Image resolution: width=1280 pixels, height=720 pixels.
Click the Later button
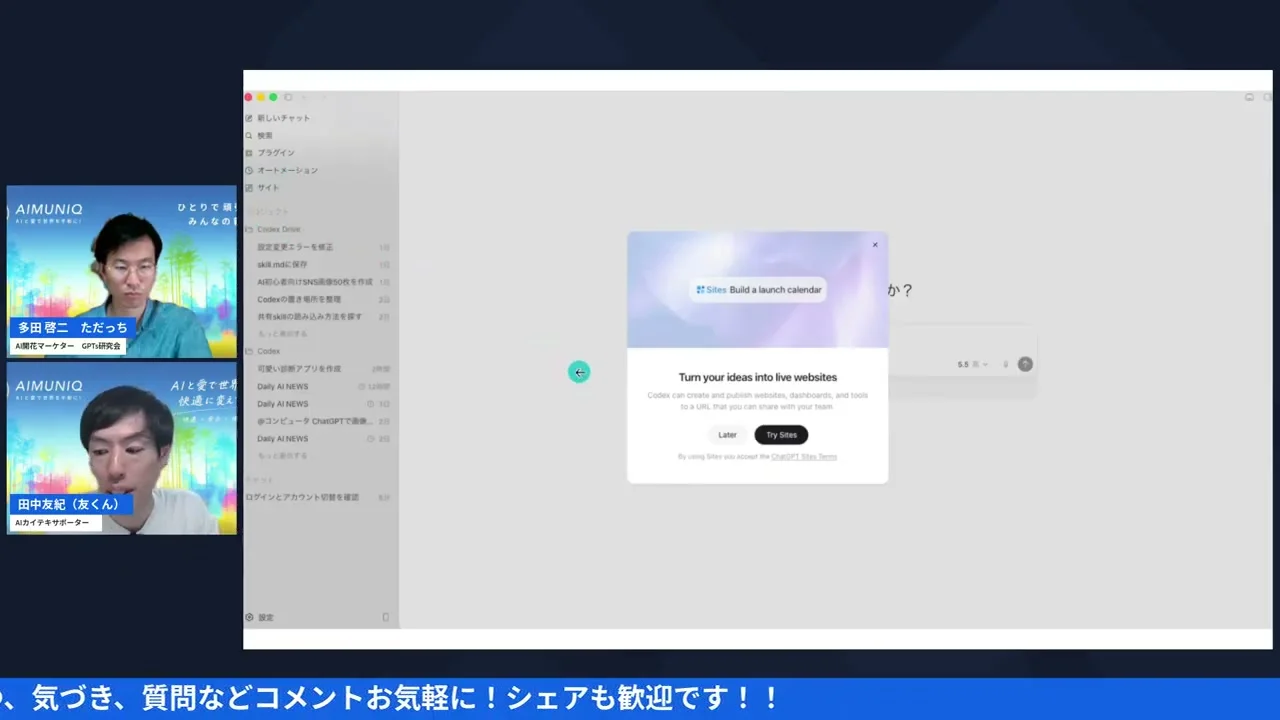727,435
